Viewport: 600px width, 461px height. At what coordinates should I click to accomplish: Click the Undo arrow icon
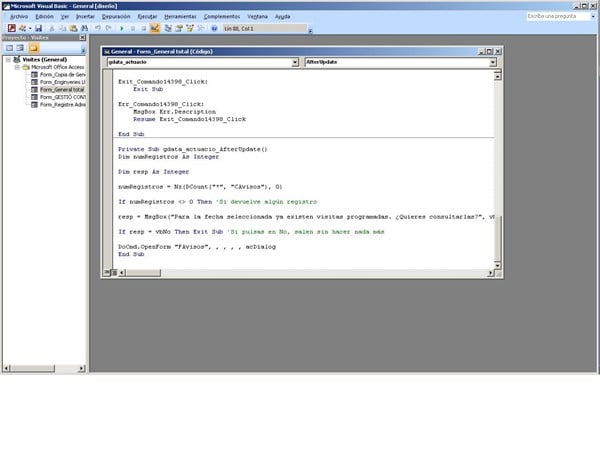(96, 28)
